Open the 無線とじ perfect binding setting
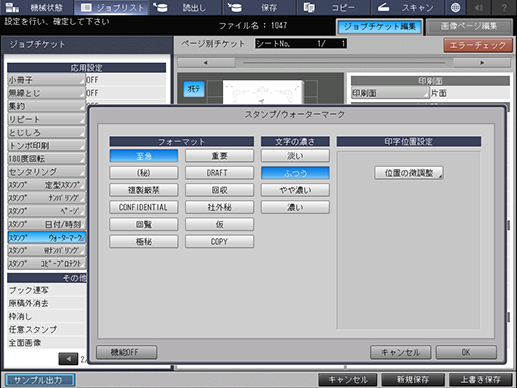Image resolution: width=517 pixels, height=388 pixels. tap(46, 93)
